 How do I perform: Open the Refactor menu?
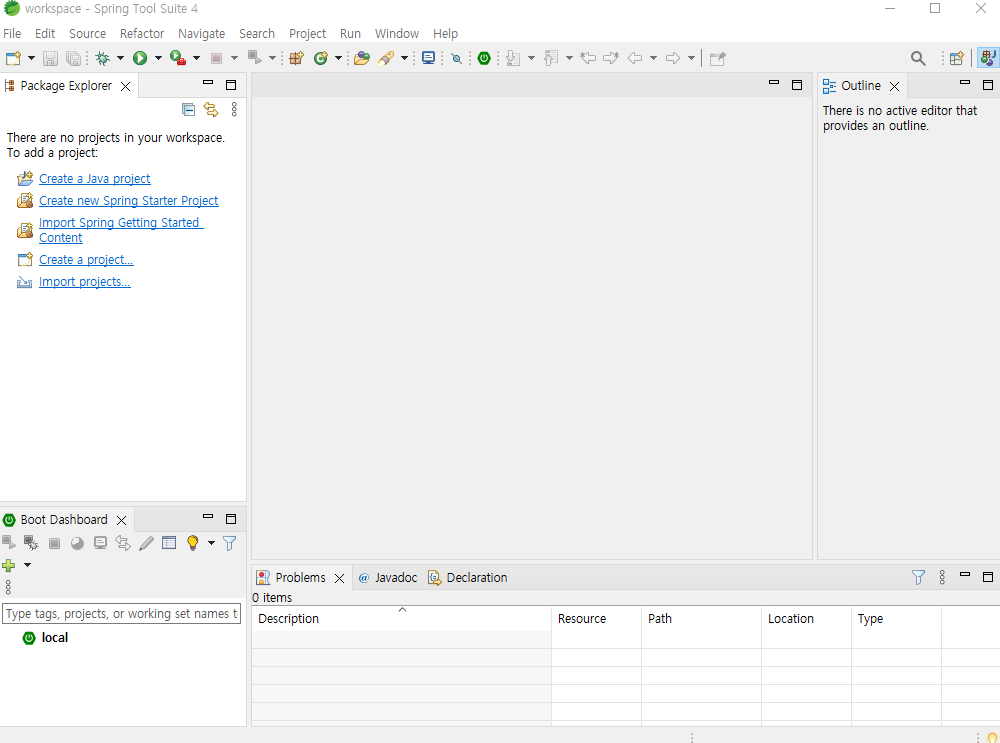tap(142, 33)
